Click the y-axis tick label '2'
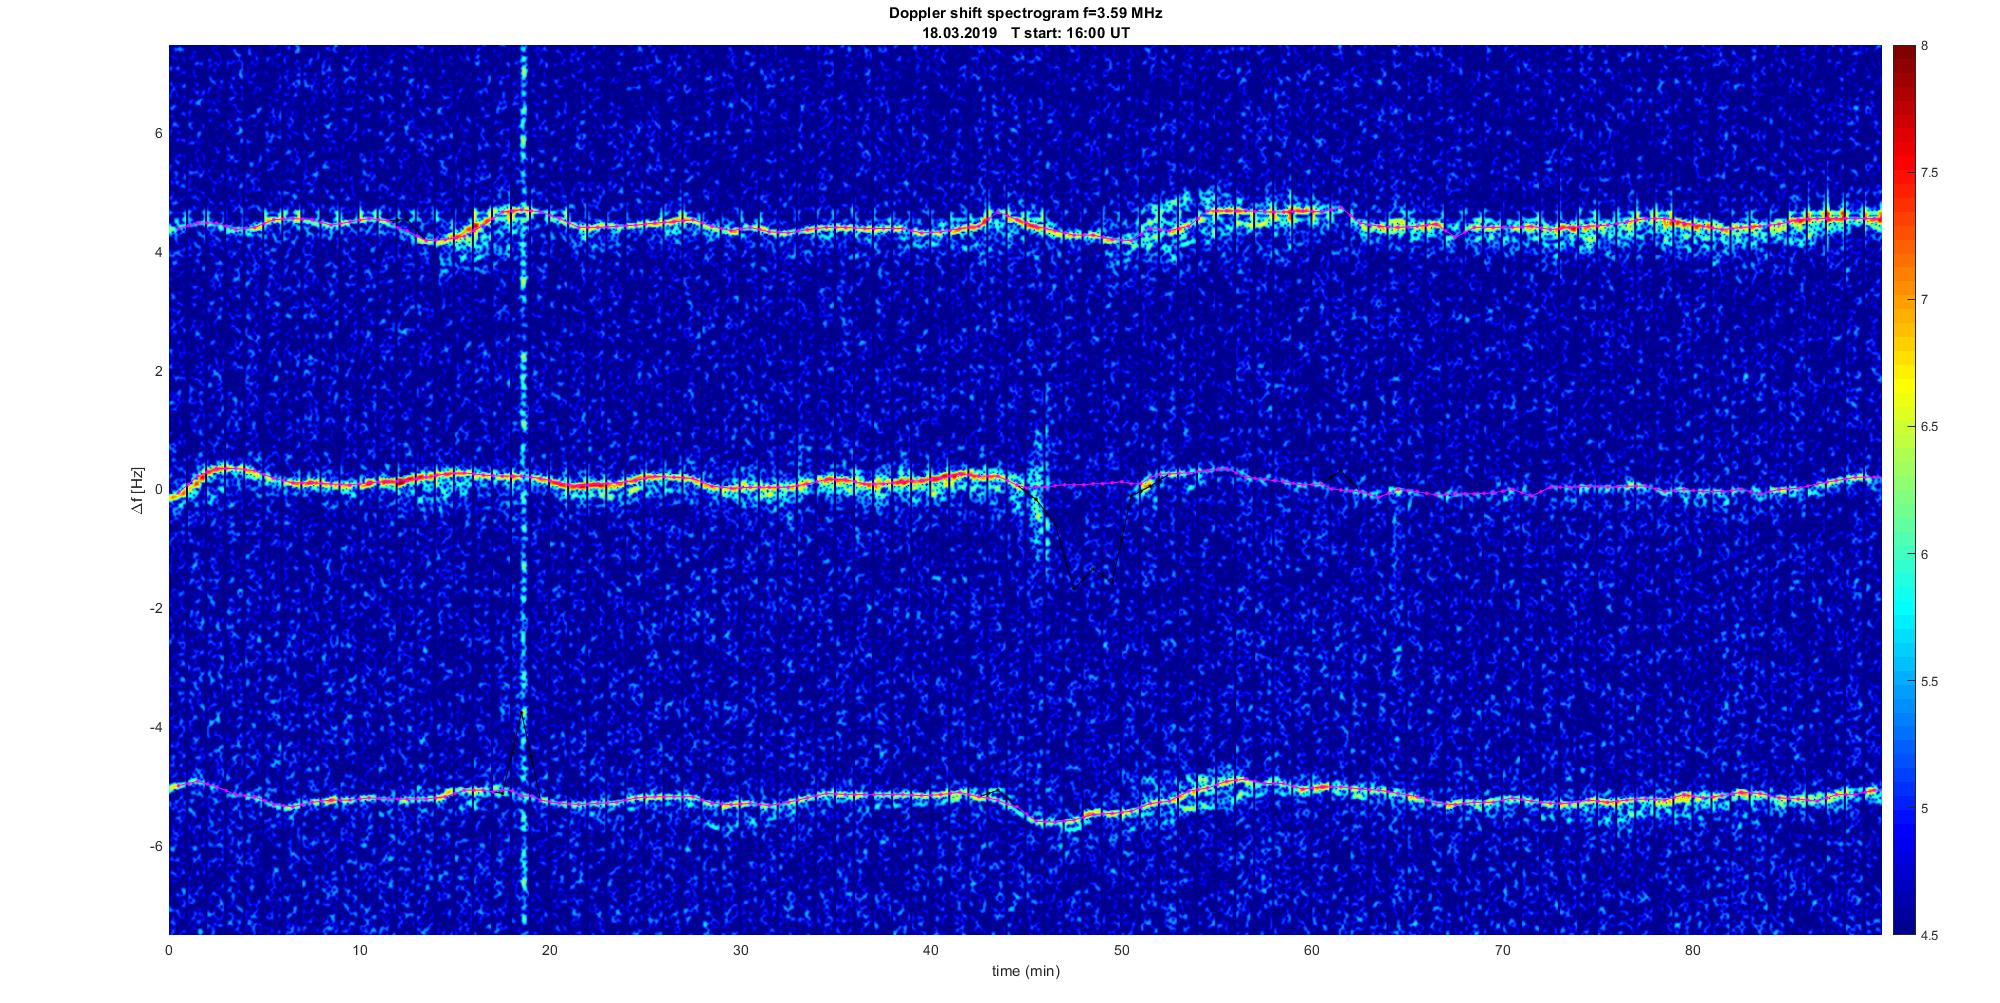2000x1003 pixels. 158,371
